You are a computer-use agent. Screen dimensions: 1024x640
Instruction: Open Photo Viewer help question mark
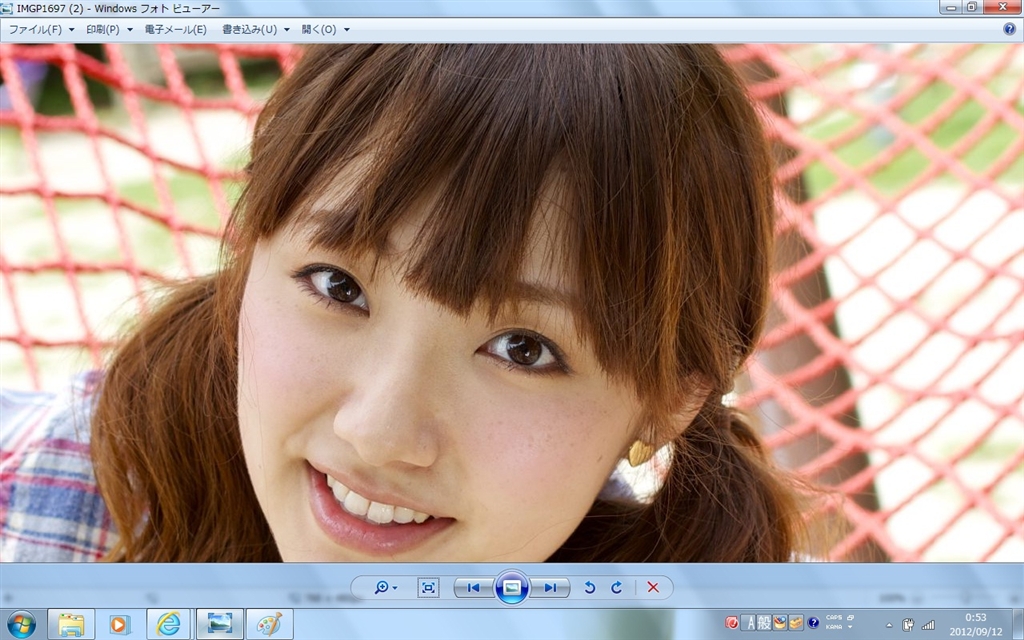1009,29
